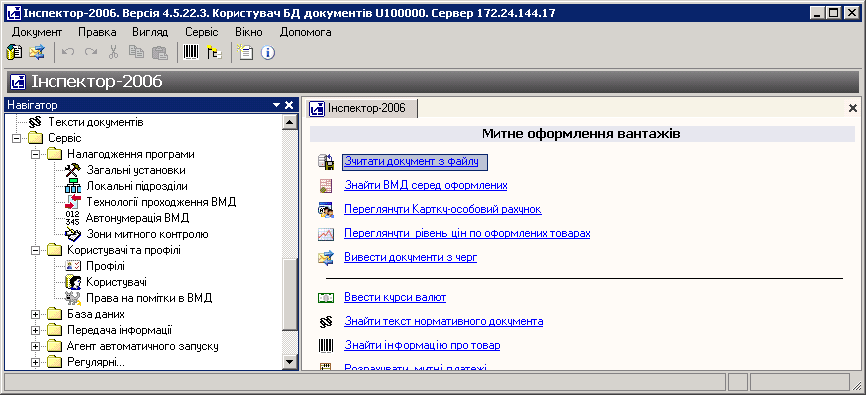Select the Локальні підрозділи text label

pos(137,186)
